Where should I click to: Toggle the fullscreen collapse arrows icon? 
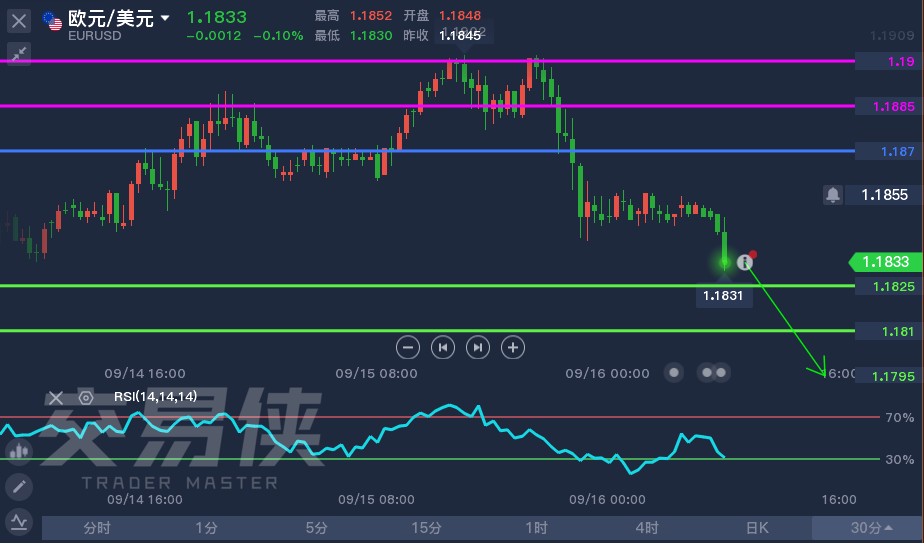coord(19,54)
